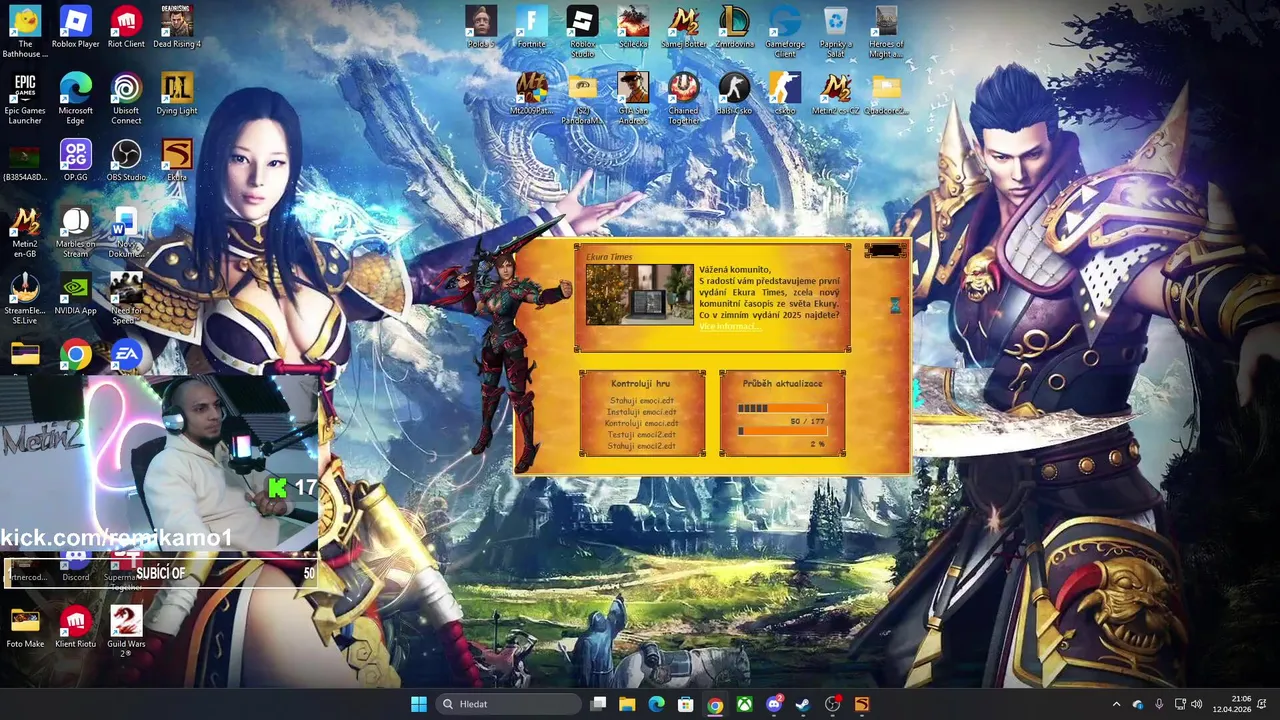Open League of Legends Zmrdovina shortcut
The image size is (1280, 720).
(x=734, y=27)
